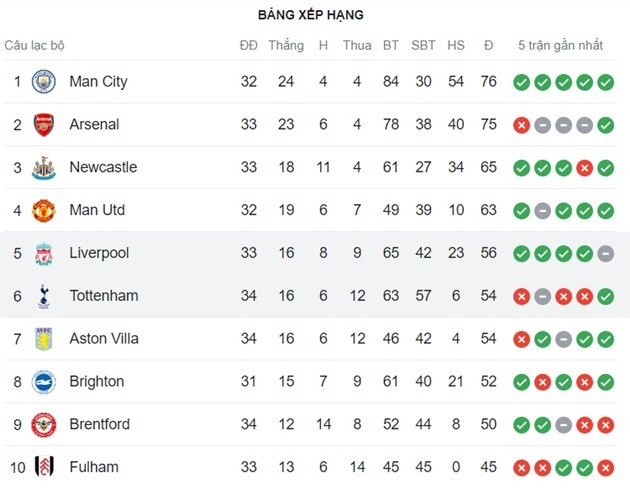The height and width of the screenshot is (488, 630).
Task: Click the Man Utd club crest
Action: [x=44, y=210]
